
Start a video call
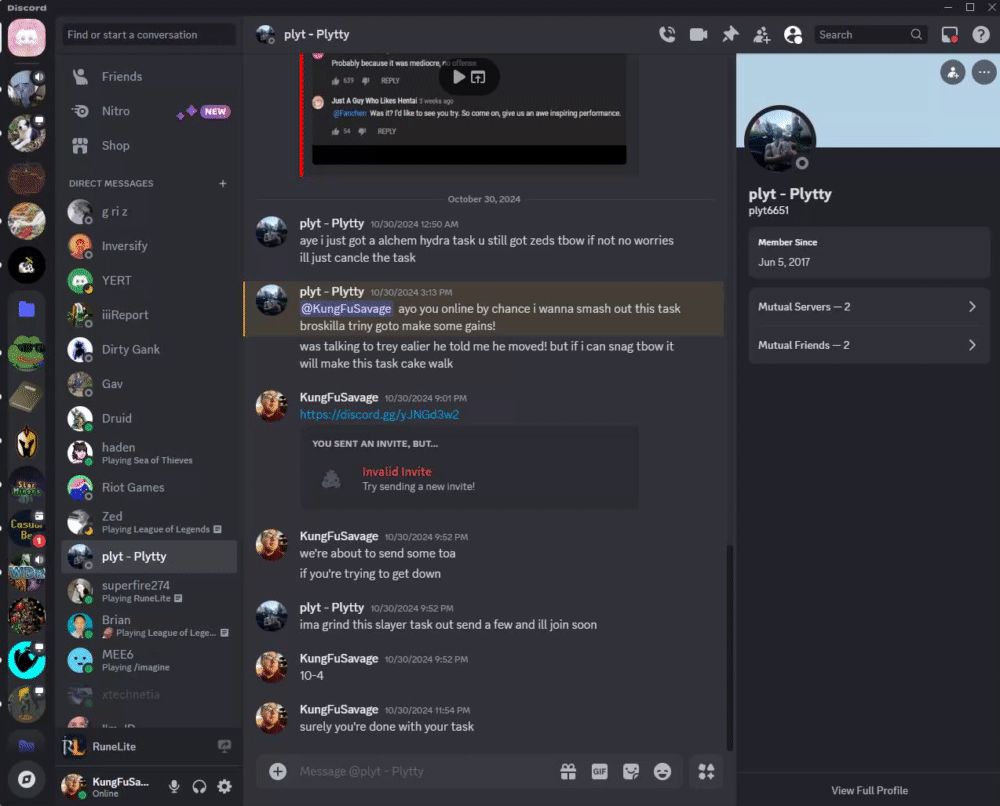698,34
